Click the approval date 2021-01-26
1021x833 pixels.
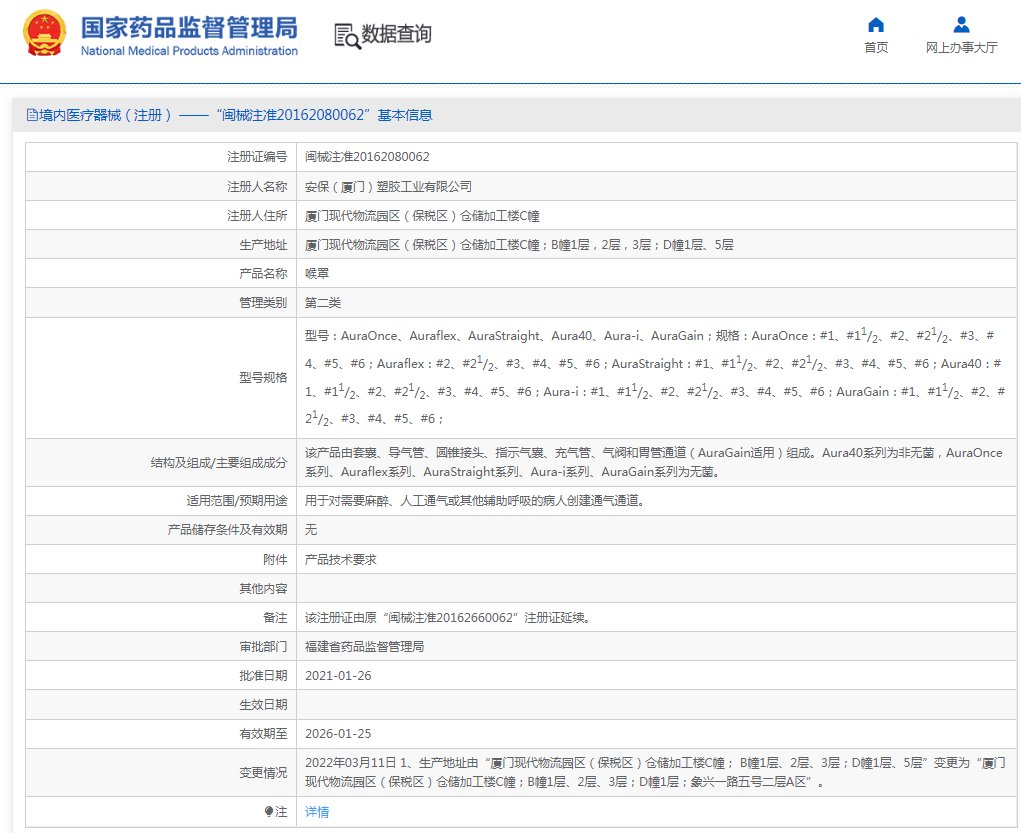coord(338,676)
